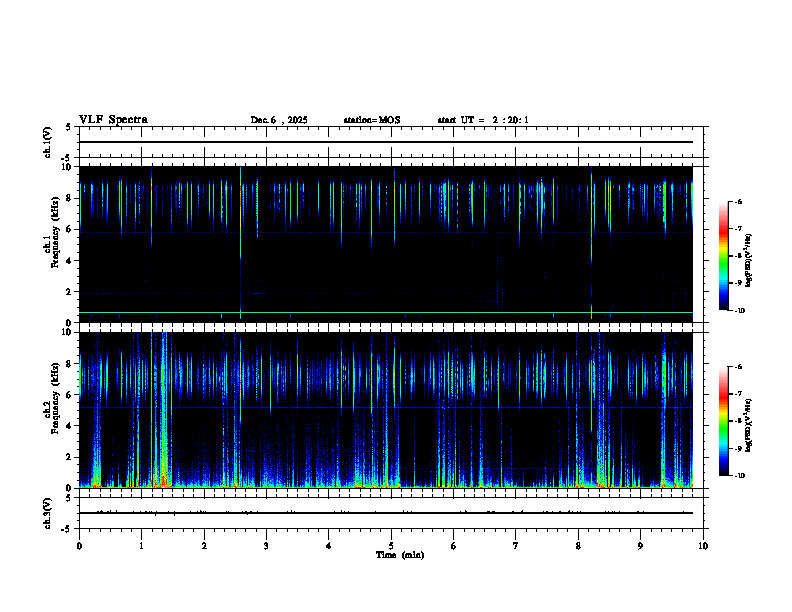Click the ch.1 colorbar gradient
792x612 pixels.
coord(723,256)
